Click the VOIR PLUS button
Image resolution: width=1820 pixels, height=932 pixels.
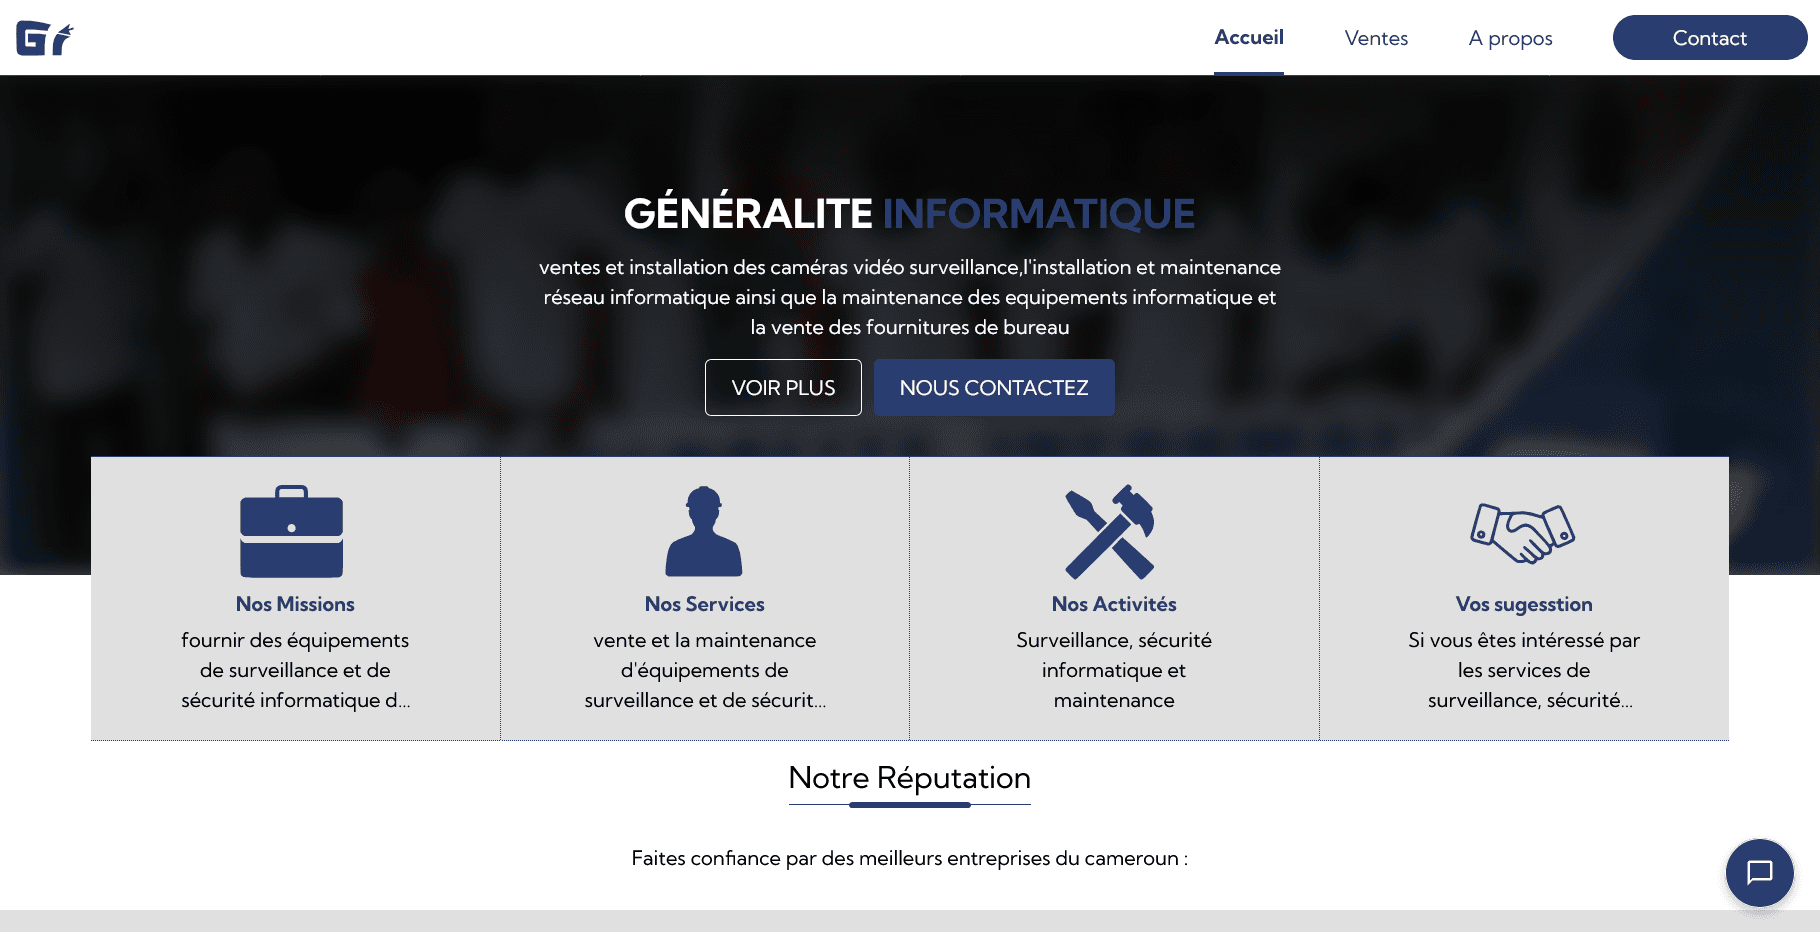point(783,388)
